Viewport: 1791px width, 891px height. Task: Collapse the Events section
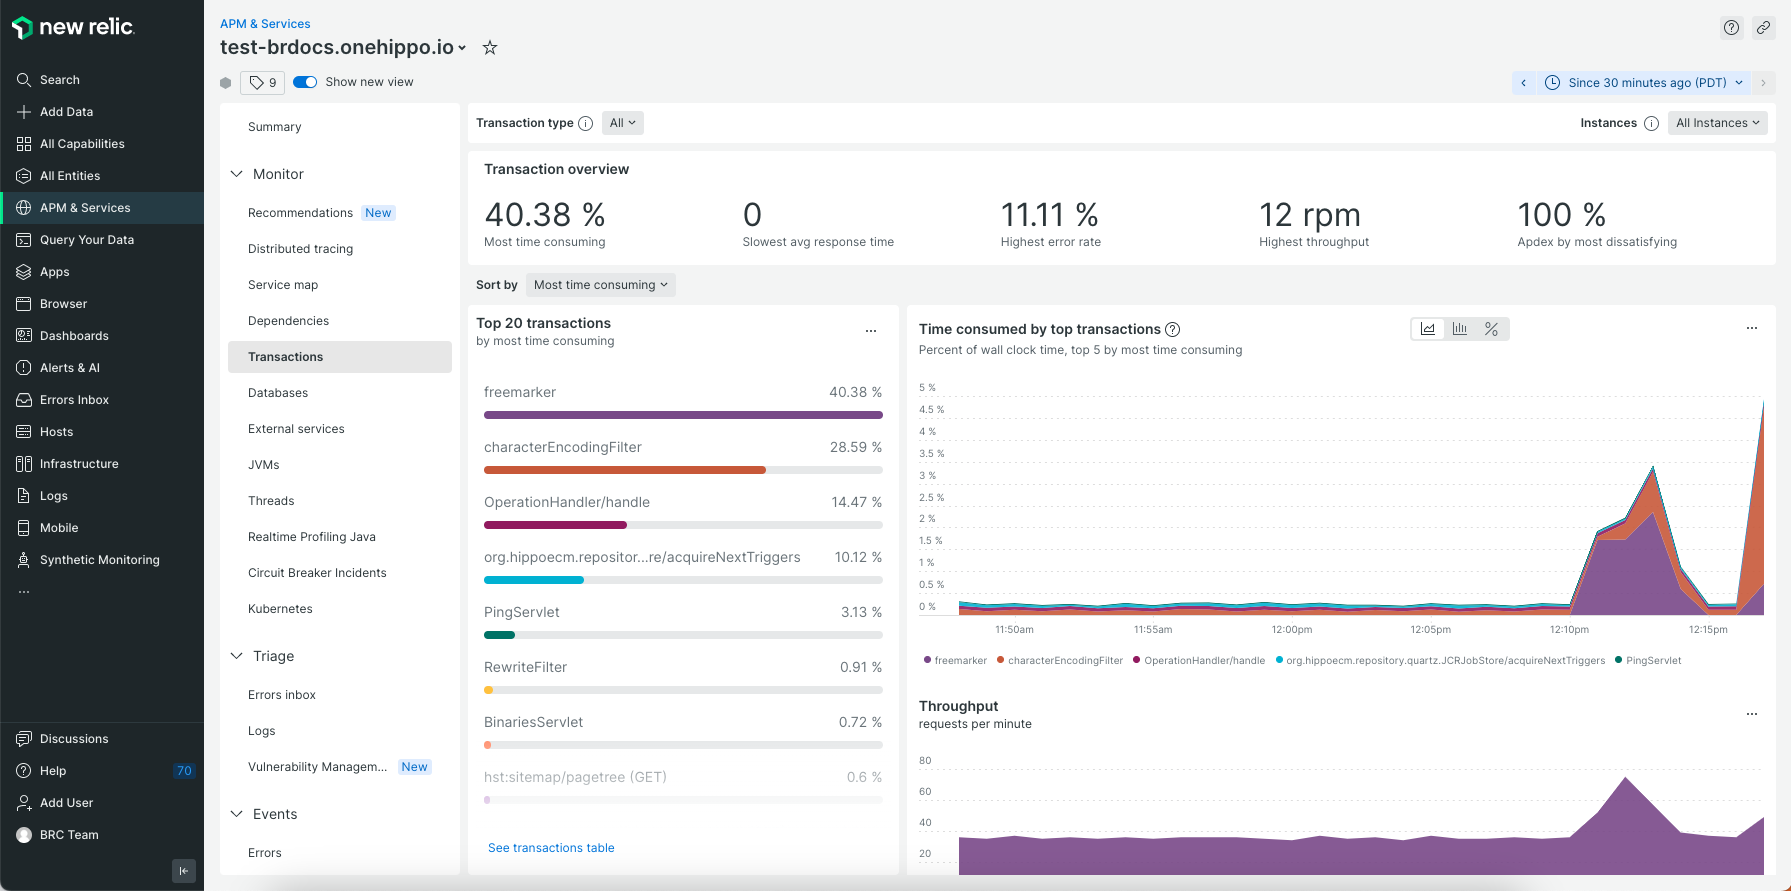pyautogui.click(x=237, y=814)
